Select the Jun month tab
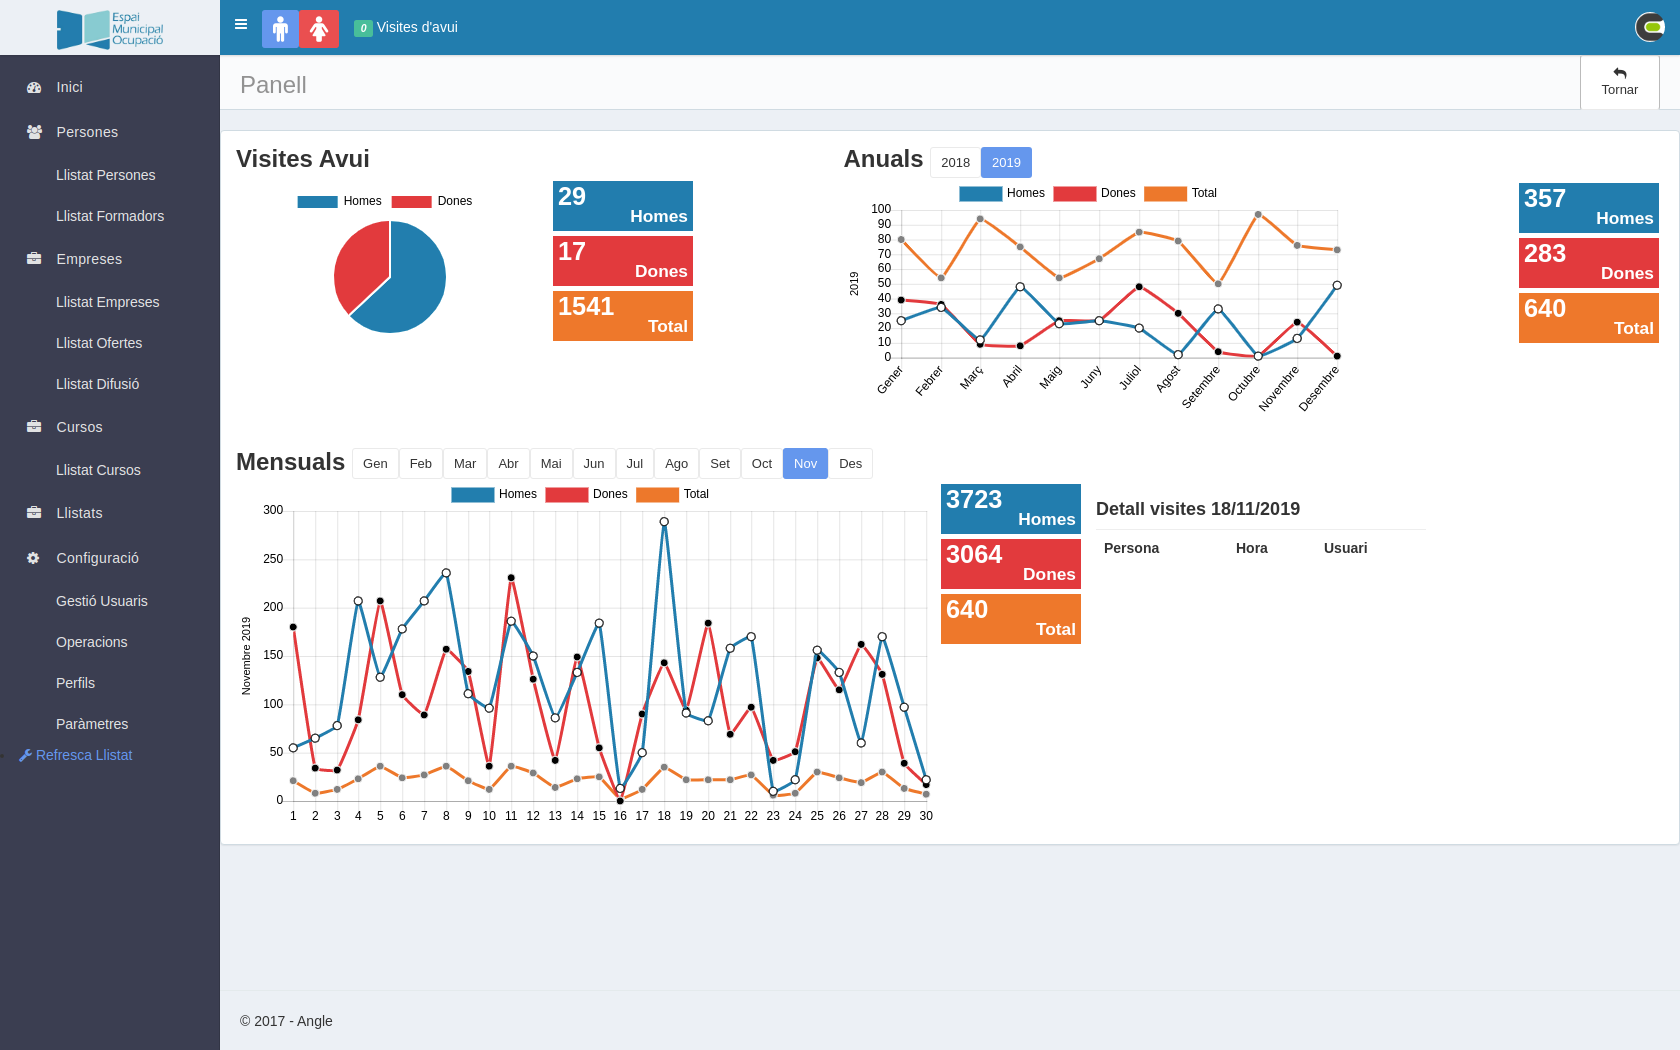 (594, 464)
